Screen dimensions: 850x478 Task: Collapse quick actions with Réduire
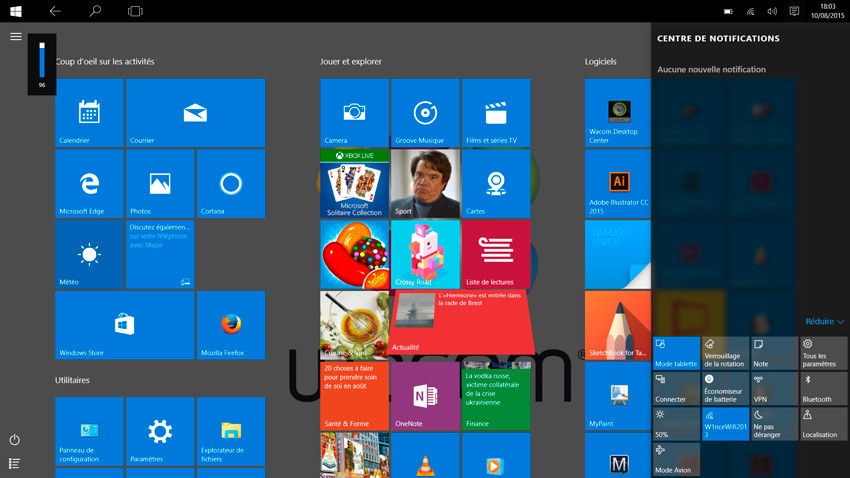(x=824, y=321)
